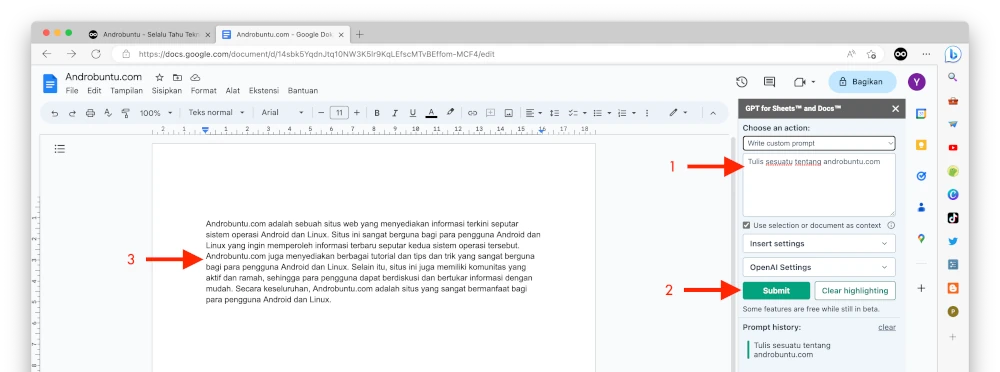The width and height of the screenshot is (1000, 372).
Task: Open the Bantuan menu
Action: click(303, 91)
